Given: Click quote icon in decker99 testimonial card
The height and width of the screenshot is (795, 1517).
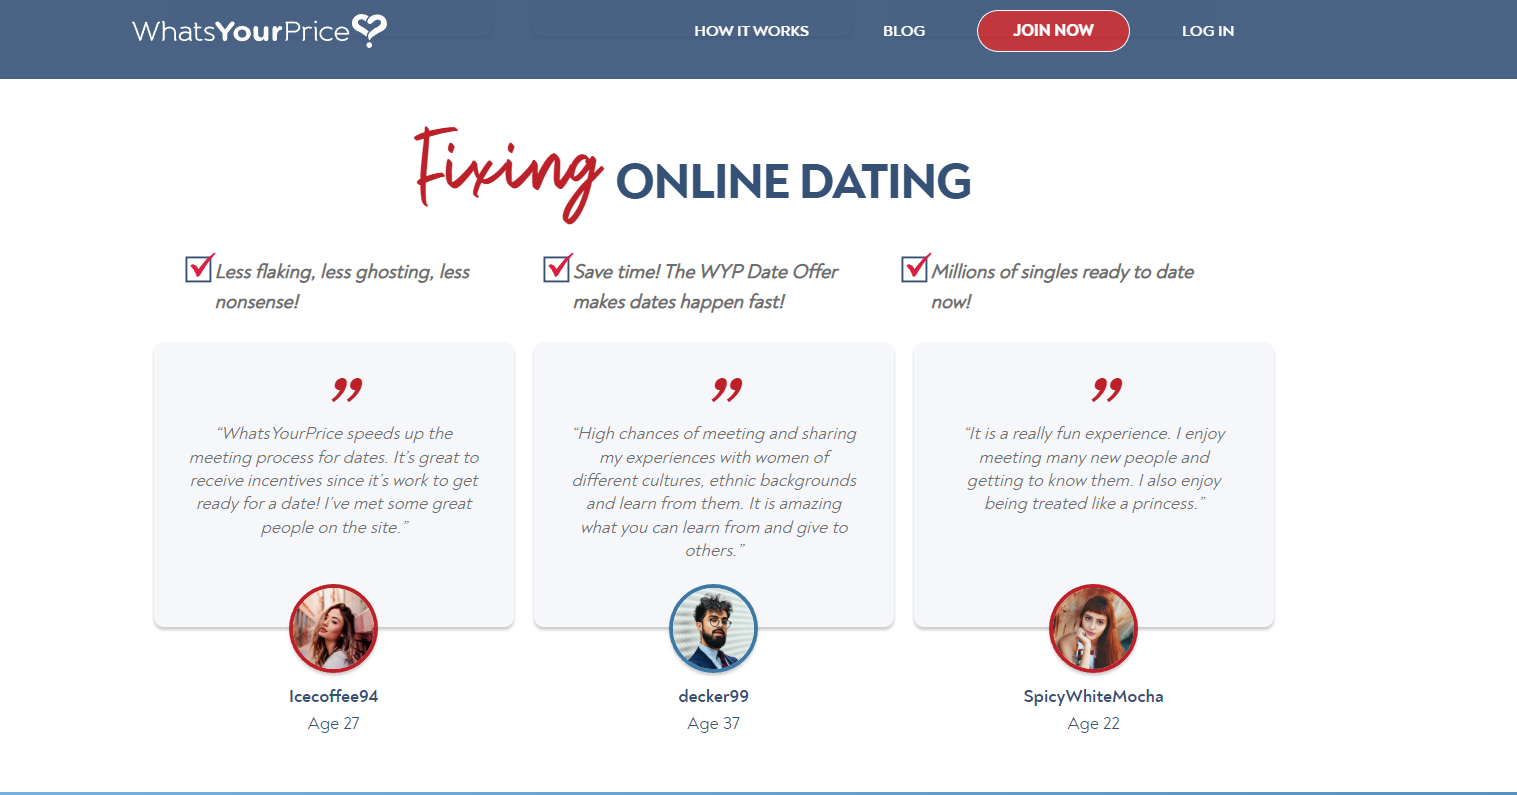Looking at the screenshot, I should (x=727, y=389).
